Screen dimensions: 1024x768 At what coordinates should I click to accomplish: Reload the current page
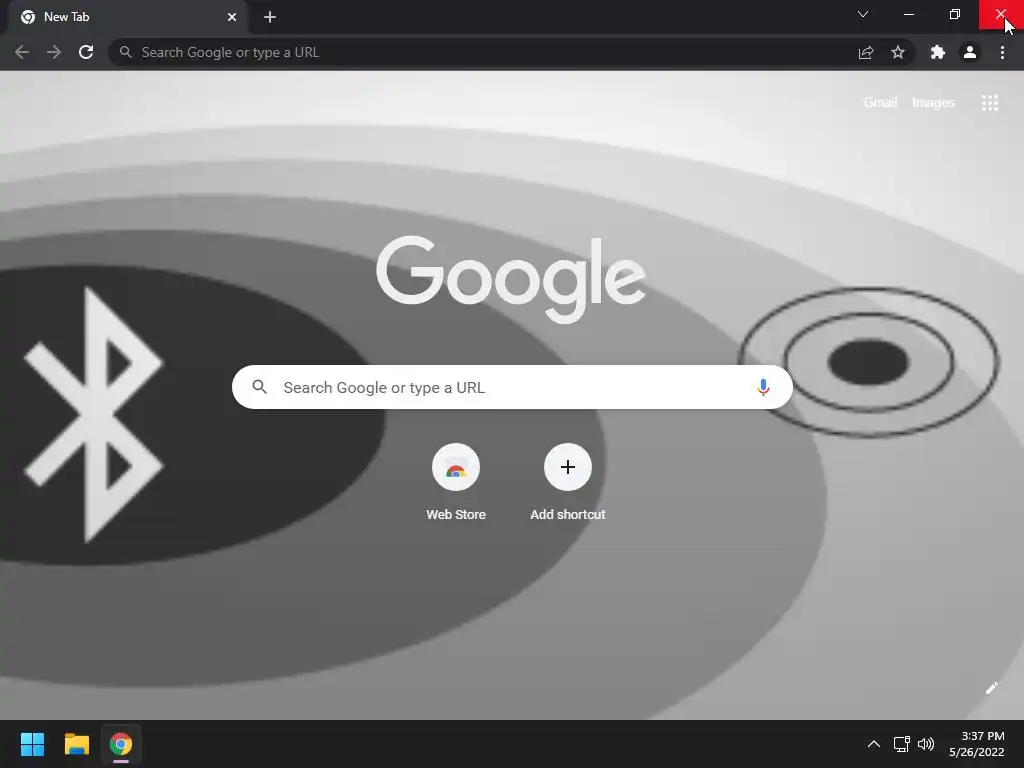(x=86, y=52)
